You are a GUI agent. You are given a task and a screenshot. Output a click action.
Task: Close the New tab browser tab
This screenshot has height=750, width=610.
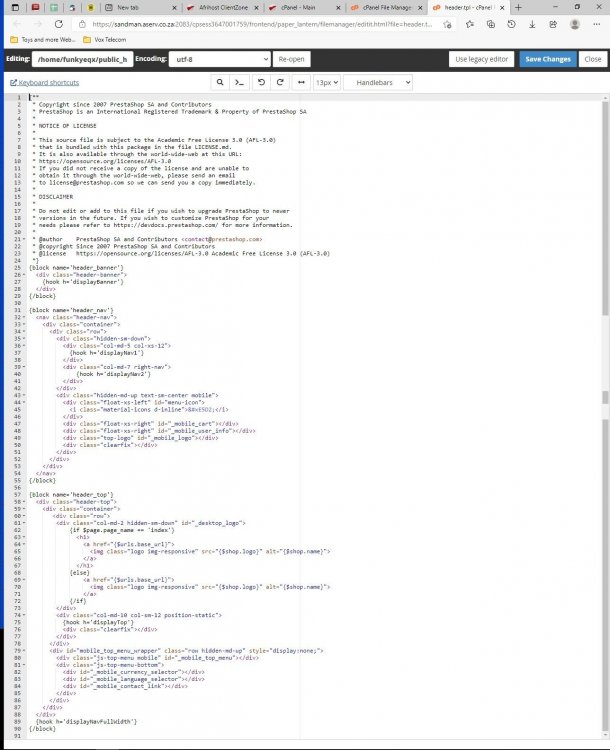(174, 8)
